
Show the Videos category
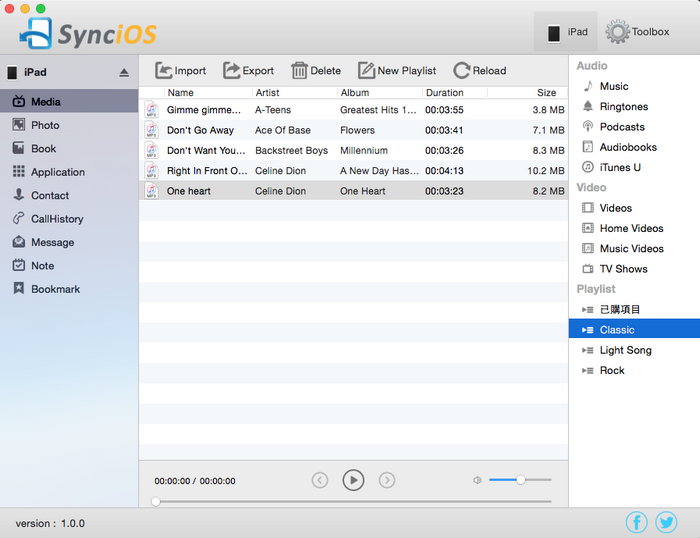[634, 208]
